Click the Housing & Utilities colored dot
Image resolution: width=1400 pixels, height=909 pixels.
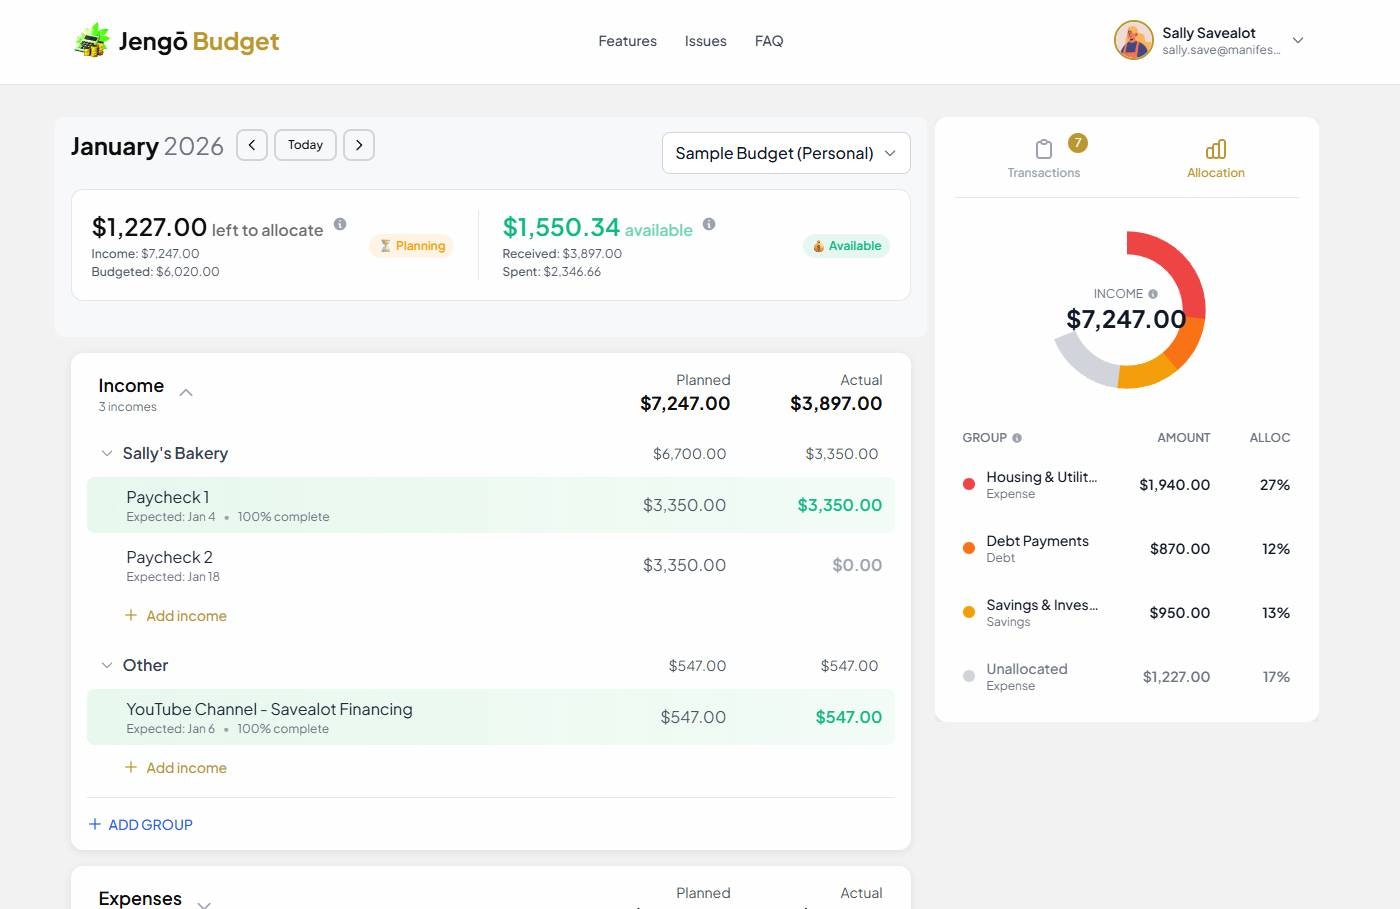tap(968, 483)
